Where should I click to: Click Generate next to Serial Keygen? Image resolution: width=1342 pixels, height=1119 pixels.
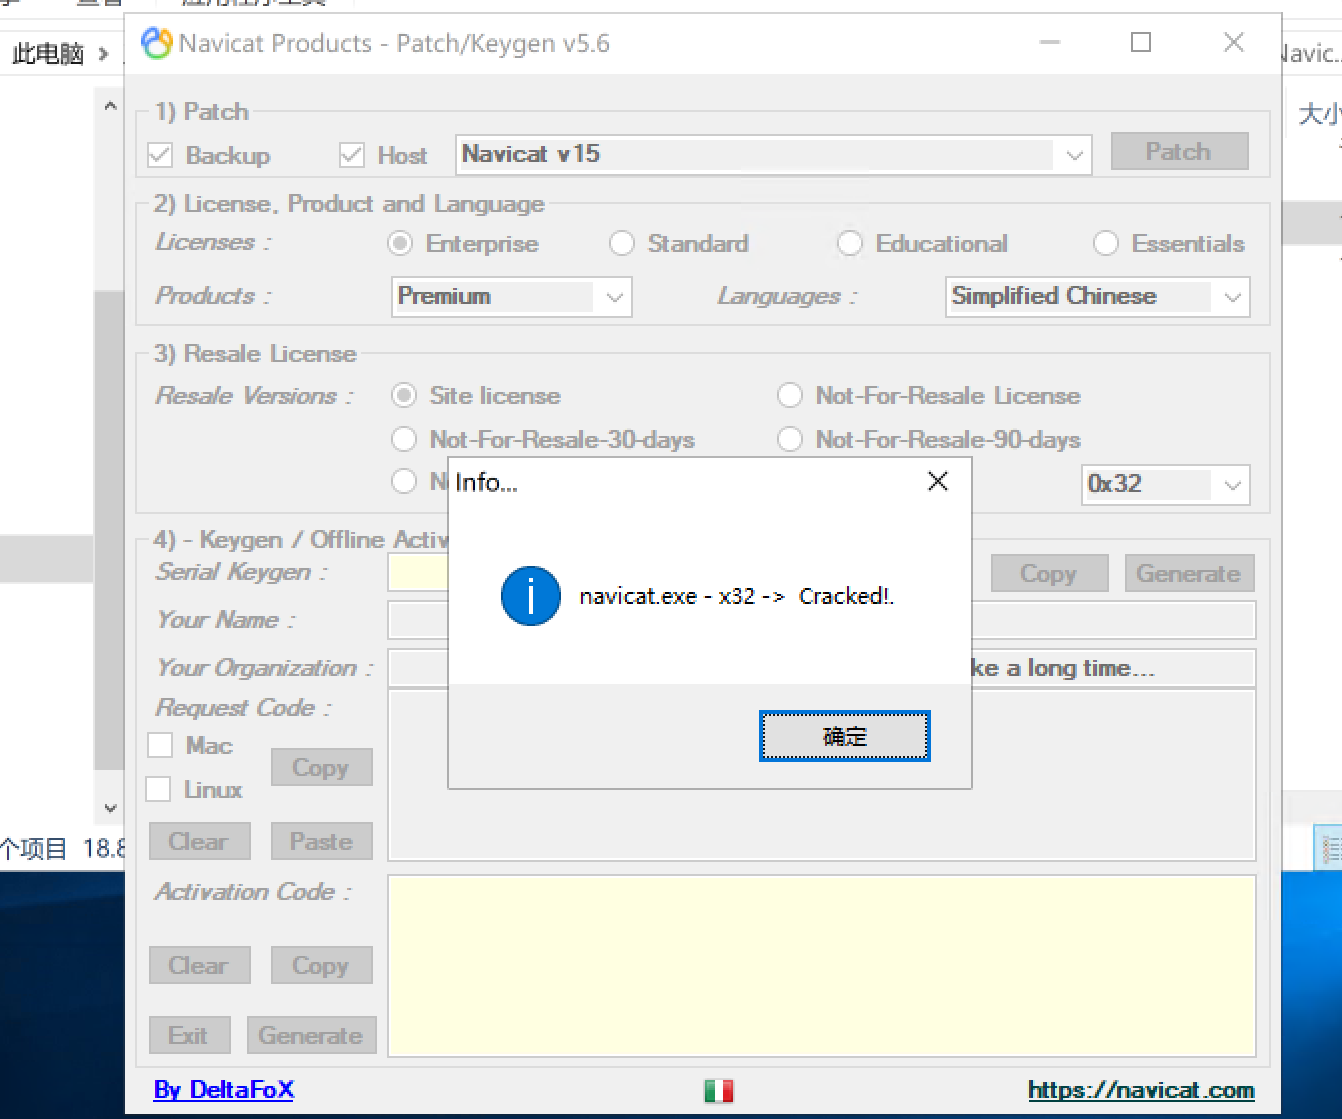click(x=1189, y=573)
